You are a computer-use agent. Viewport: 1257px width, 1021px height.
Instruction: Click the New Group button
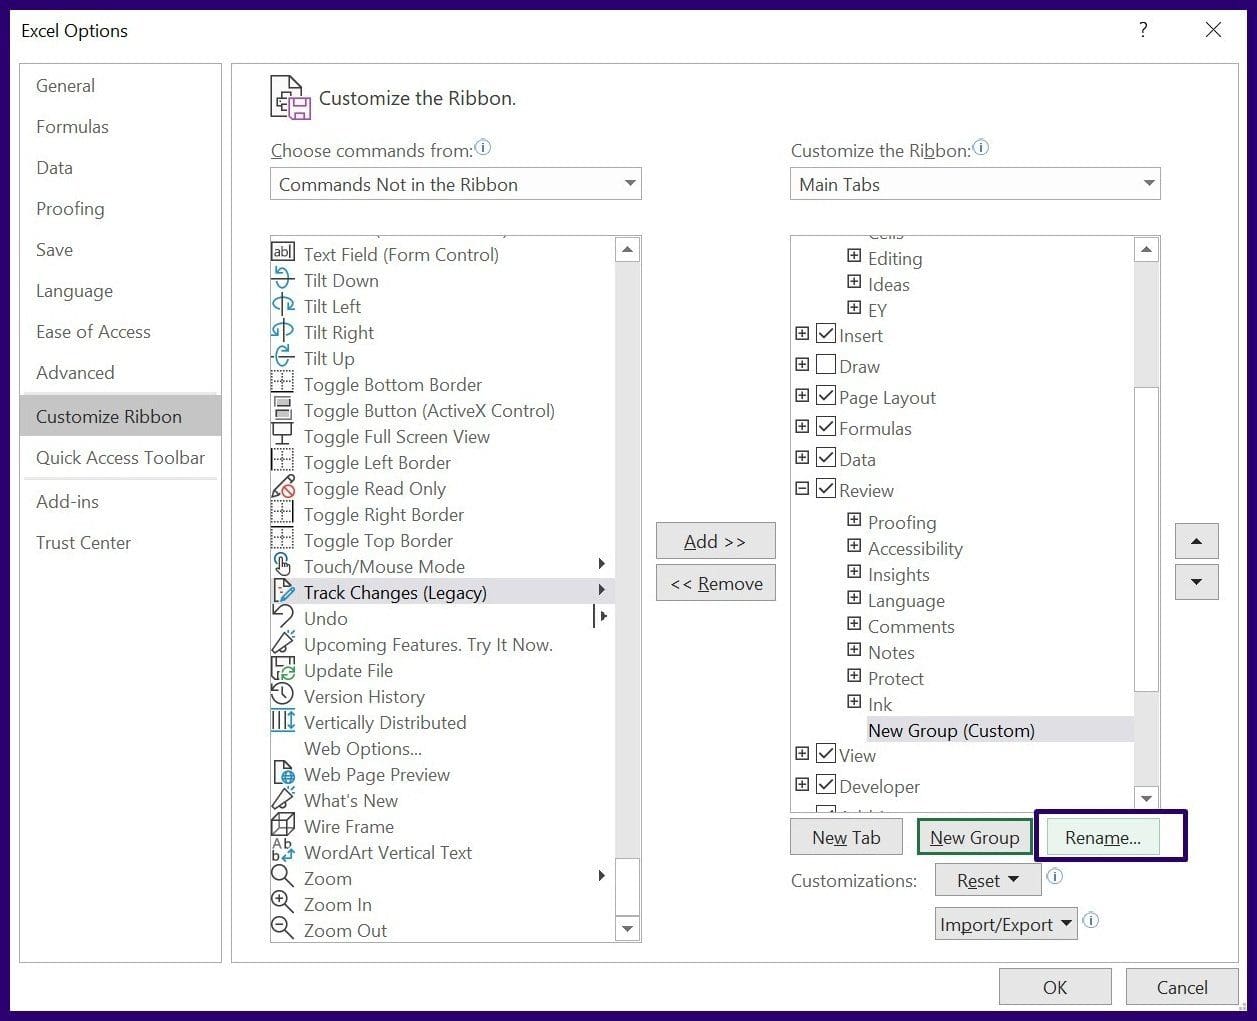click(974, 838)
